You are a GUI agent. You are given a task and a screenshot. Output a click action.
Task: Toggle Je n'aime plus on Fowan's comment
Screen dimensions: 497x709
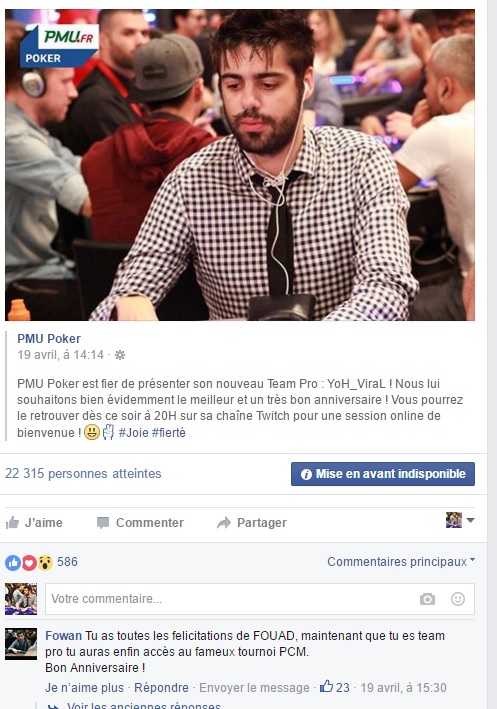[84, 688]
